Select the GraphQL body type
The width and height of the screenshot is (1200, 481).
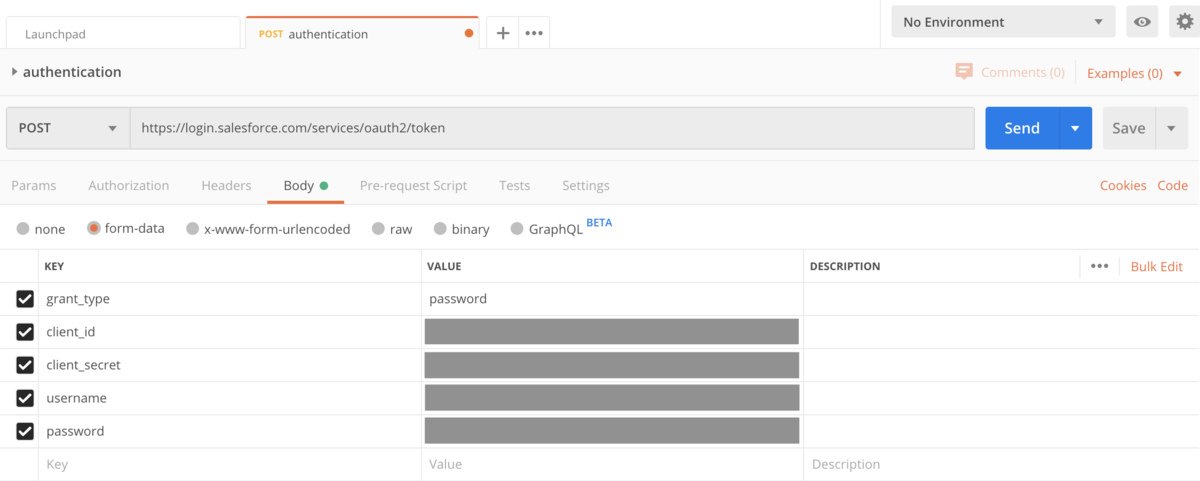point(517,229)
